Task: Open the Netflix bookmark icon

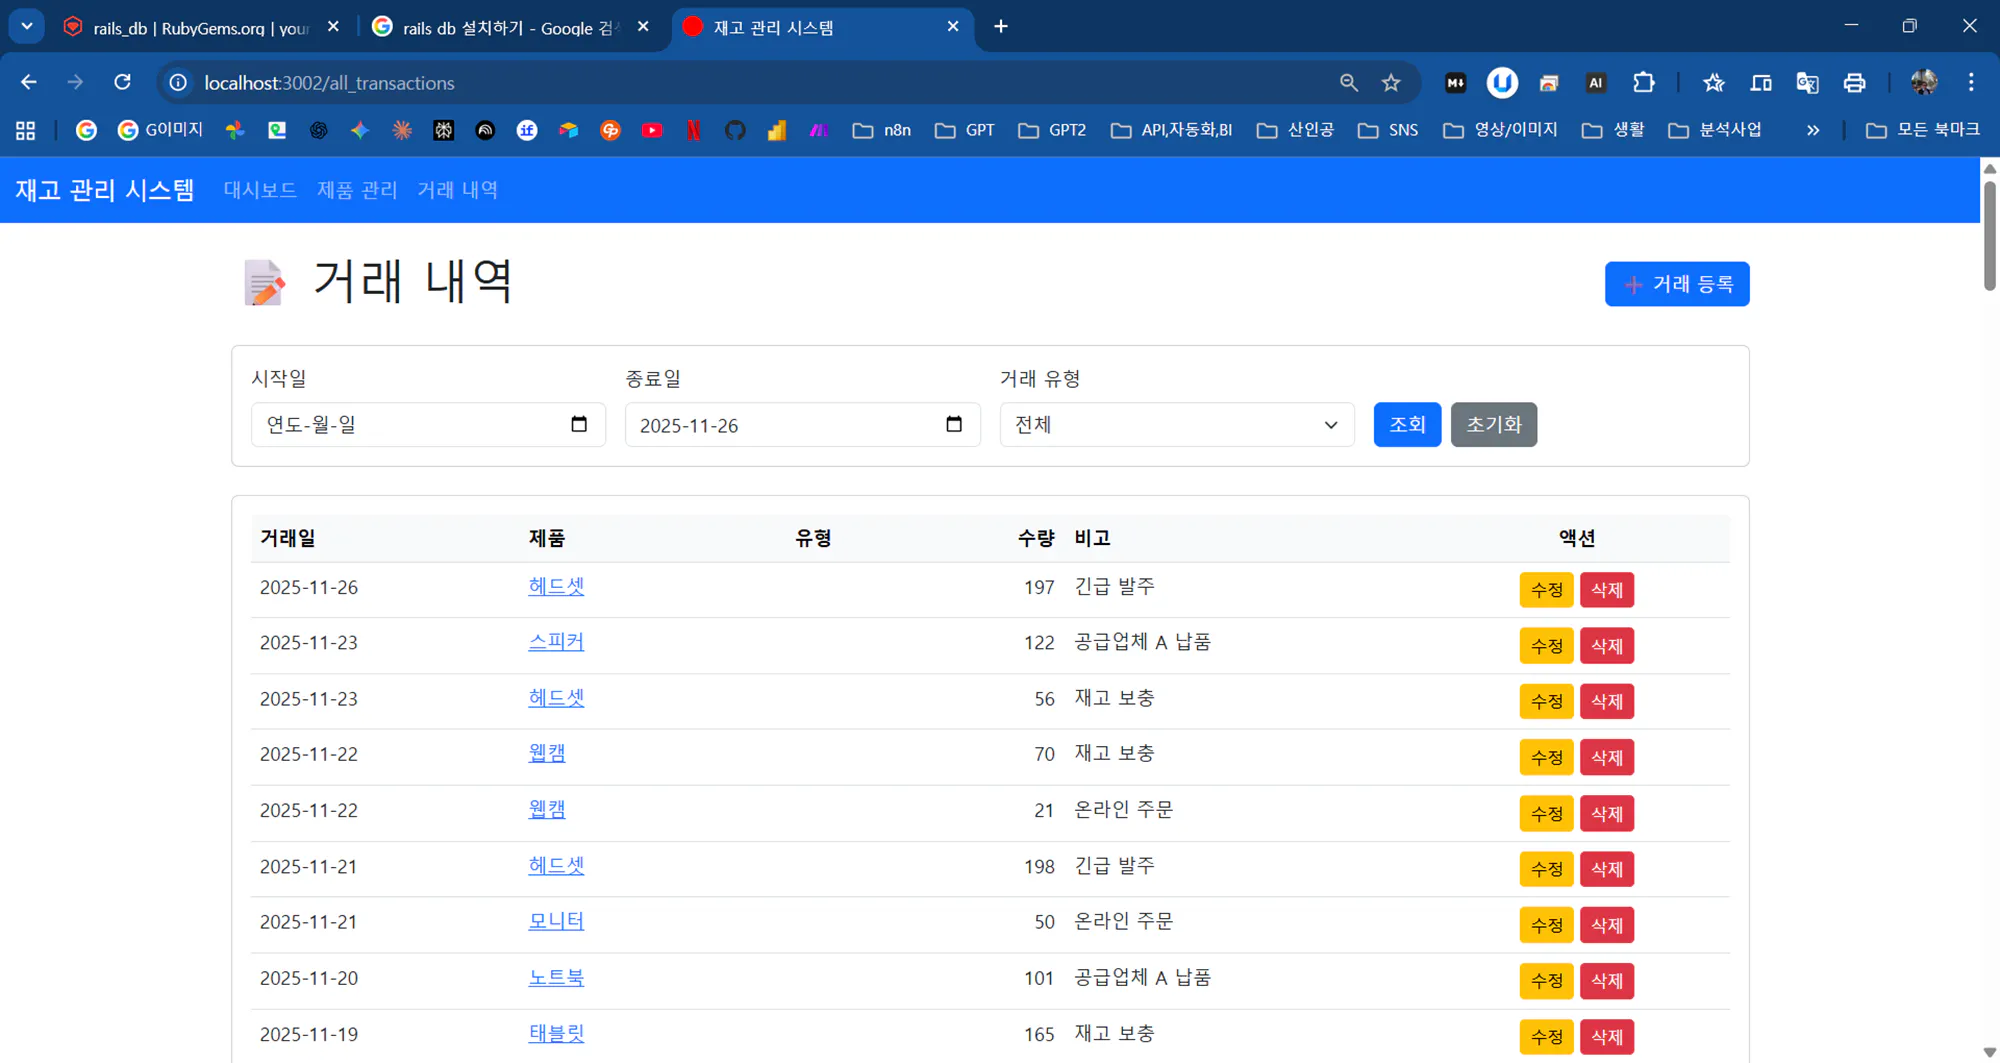Action: tap(693, 130)
